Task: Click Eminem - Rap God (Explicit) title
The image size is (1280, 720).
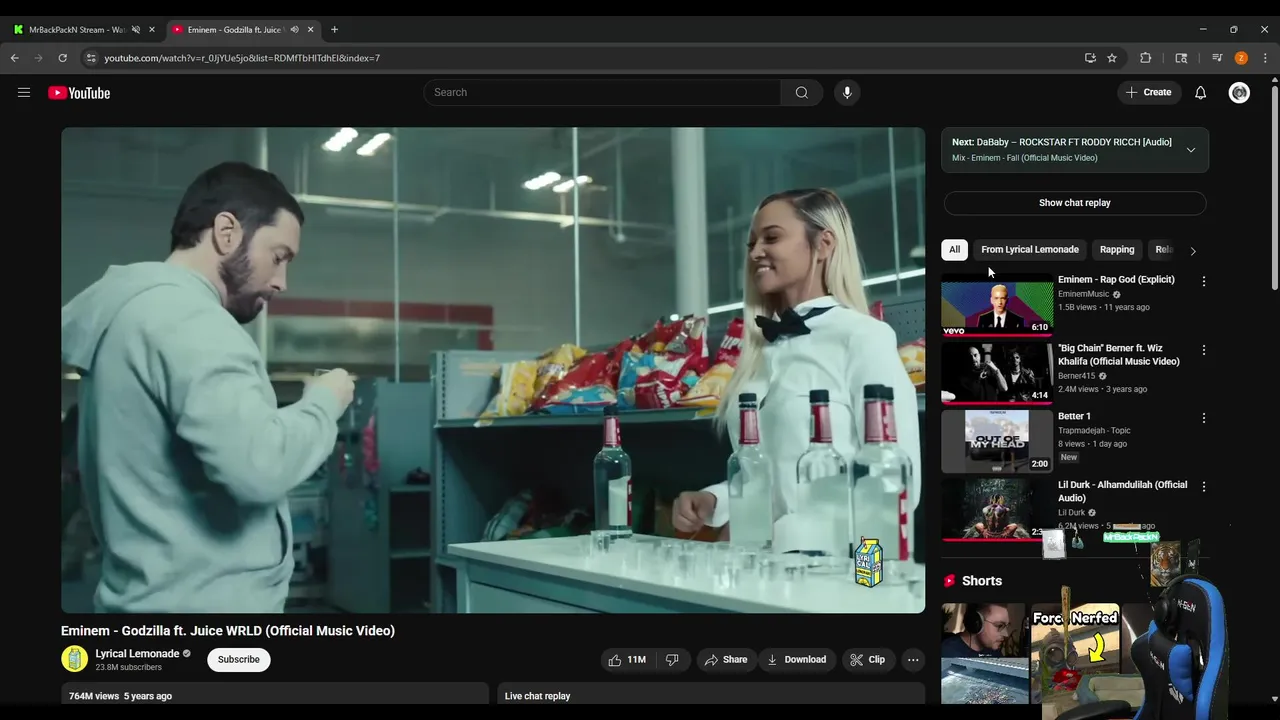Action: click(x=1116, y=280)
